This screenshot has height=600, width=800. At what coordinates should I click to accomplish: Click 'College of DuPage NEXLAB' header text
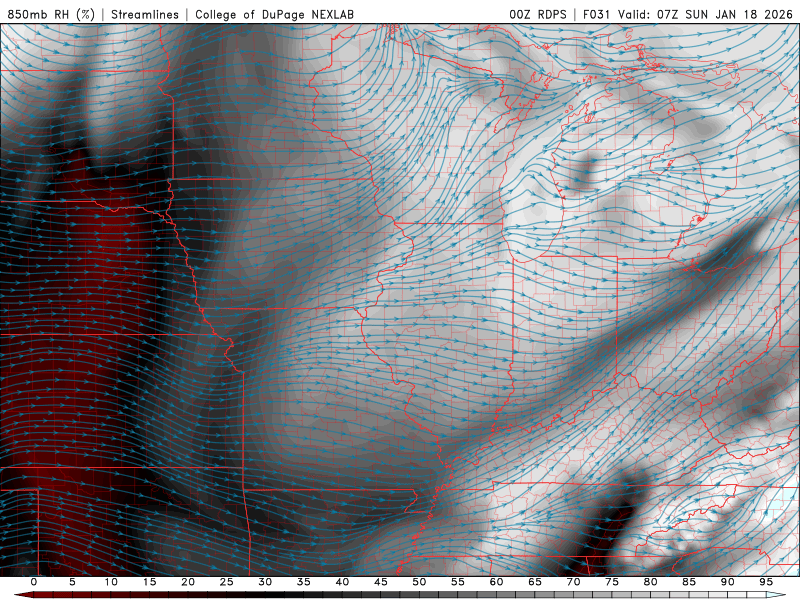pos(274,14)
